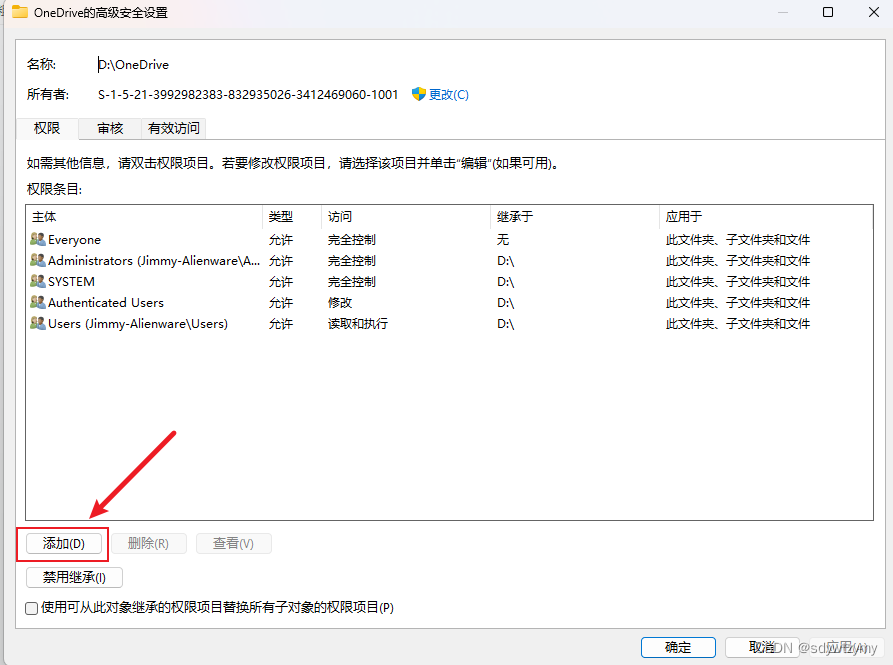This screenshot has width=893, height=665.
Task: Maximize the advanced security window
Action: tap(828, 12)
